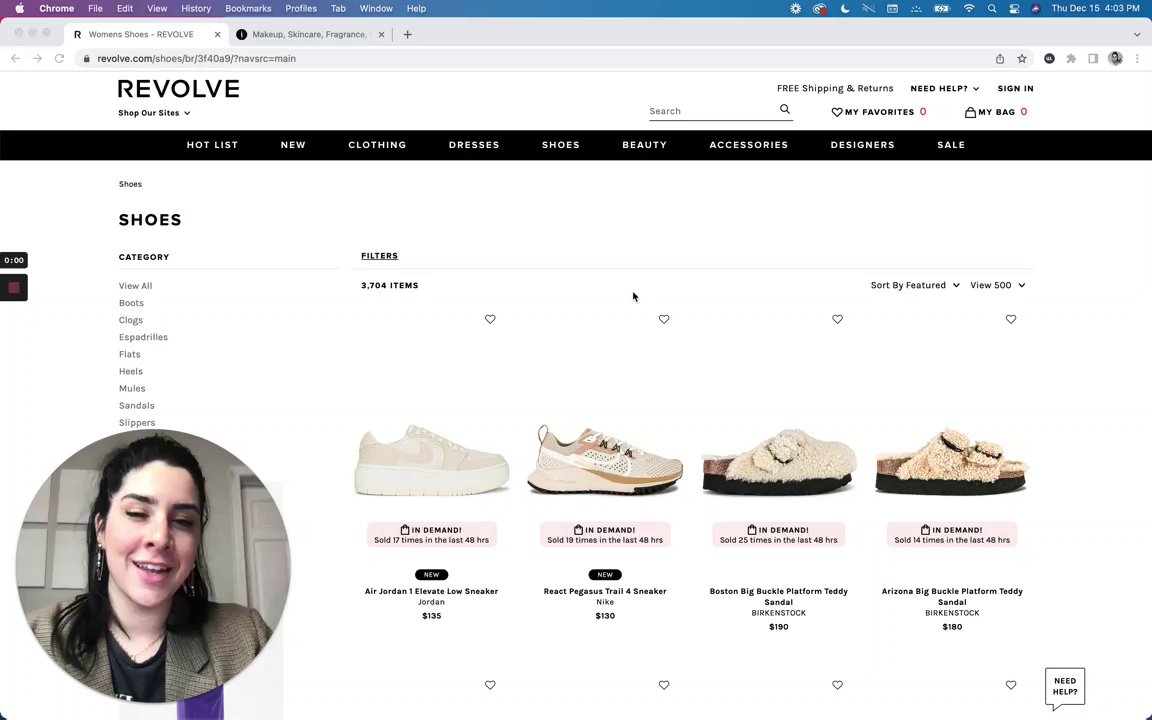This screenshot has height=720, width=1152.
Task: Open the Hot List nav menu
Action: click(212, 145)
